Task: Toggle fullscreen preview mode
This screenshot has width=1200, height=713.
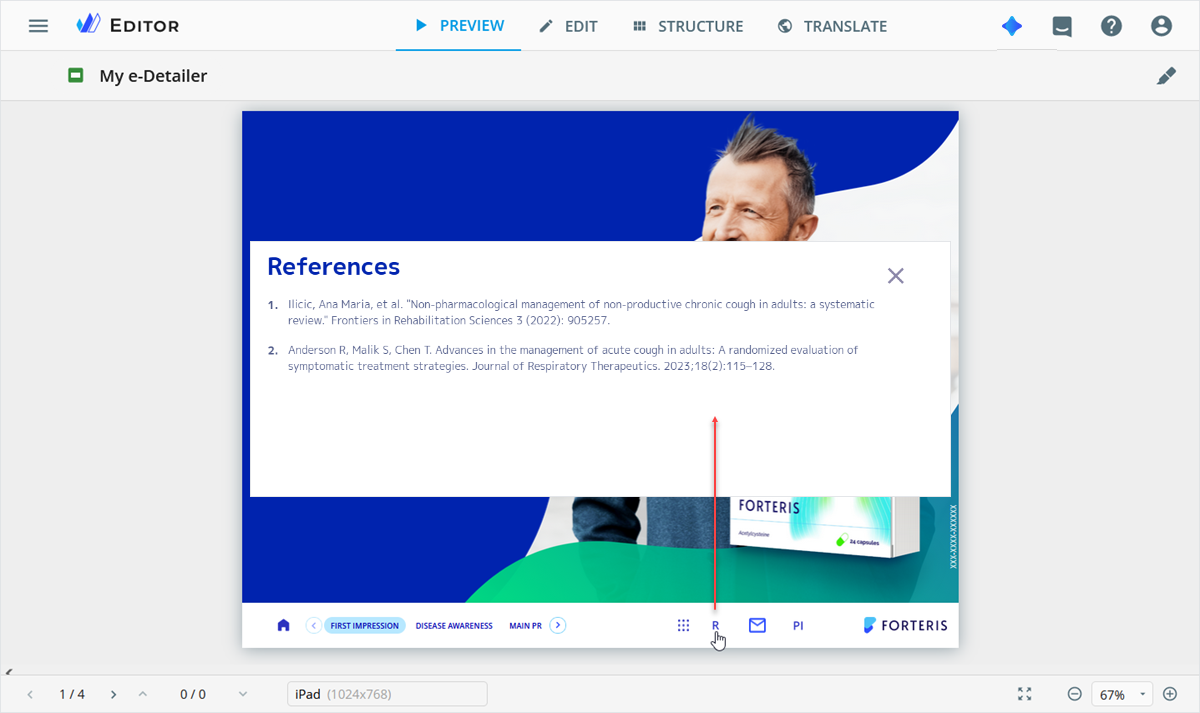Action: (1024, 694)
